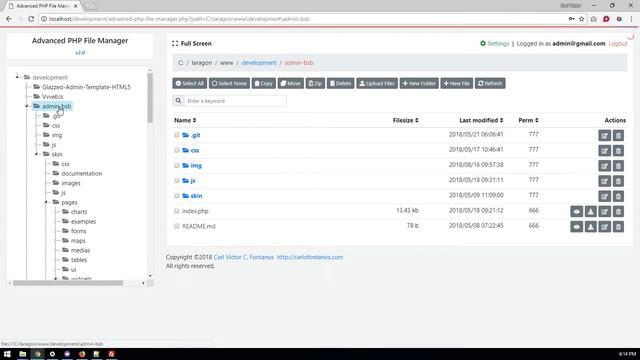Check the index.php checkbox
This screenshot has width=640, height=360.
(177, 211)
